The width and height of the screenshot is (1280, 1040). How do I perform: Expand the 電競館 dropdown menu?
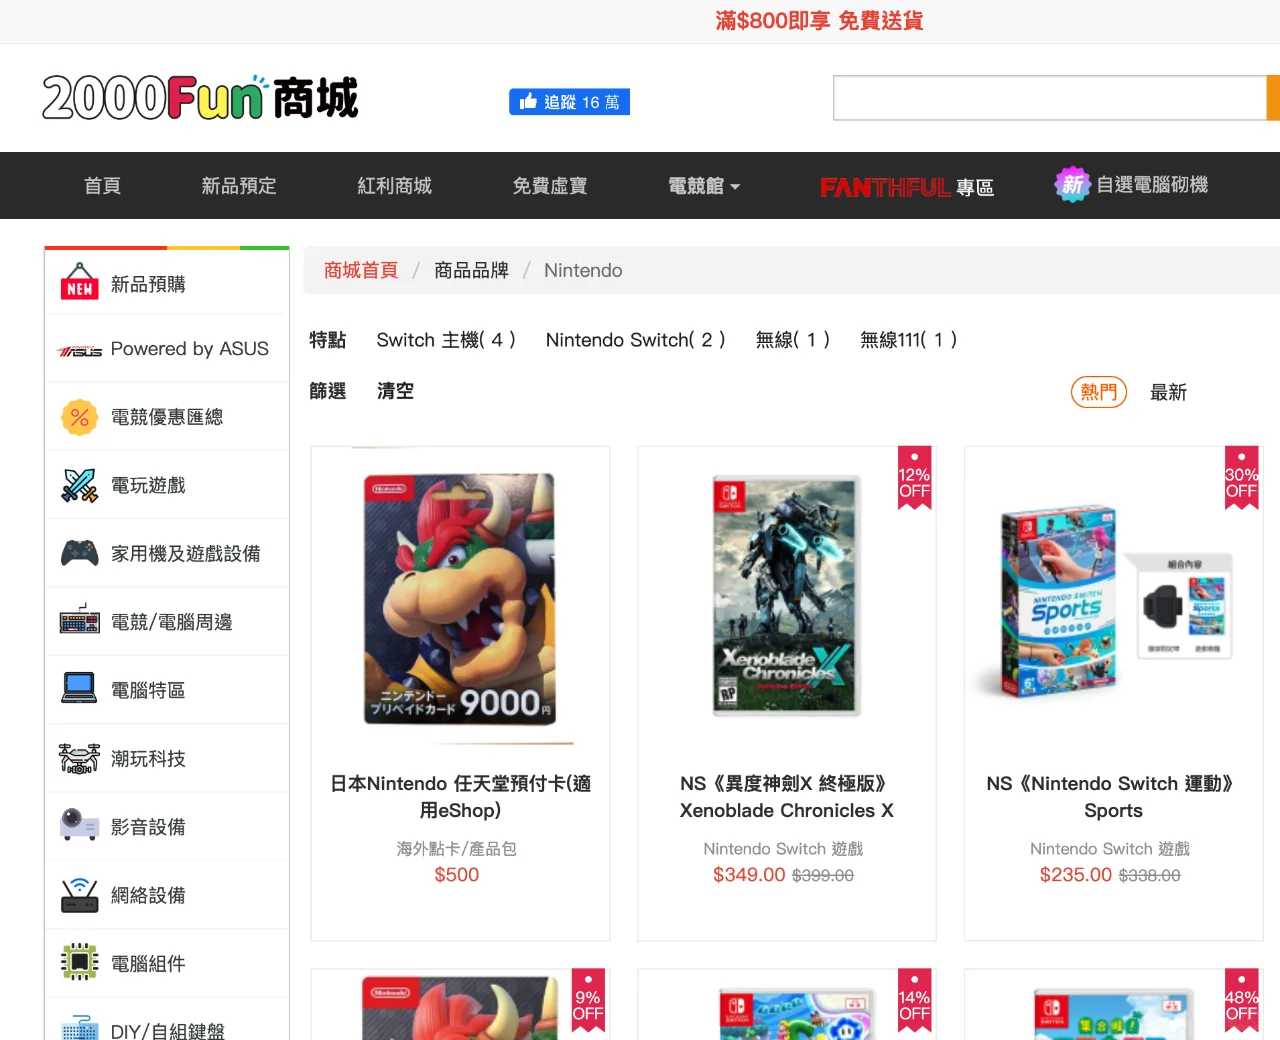click(x=704, y=186)
